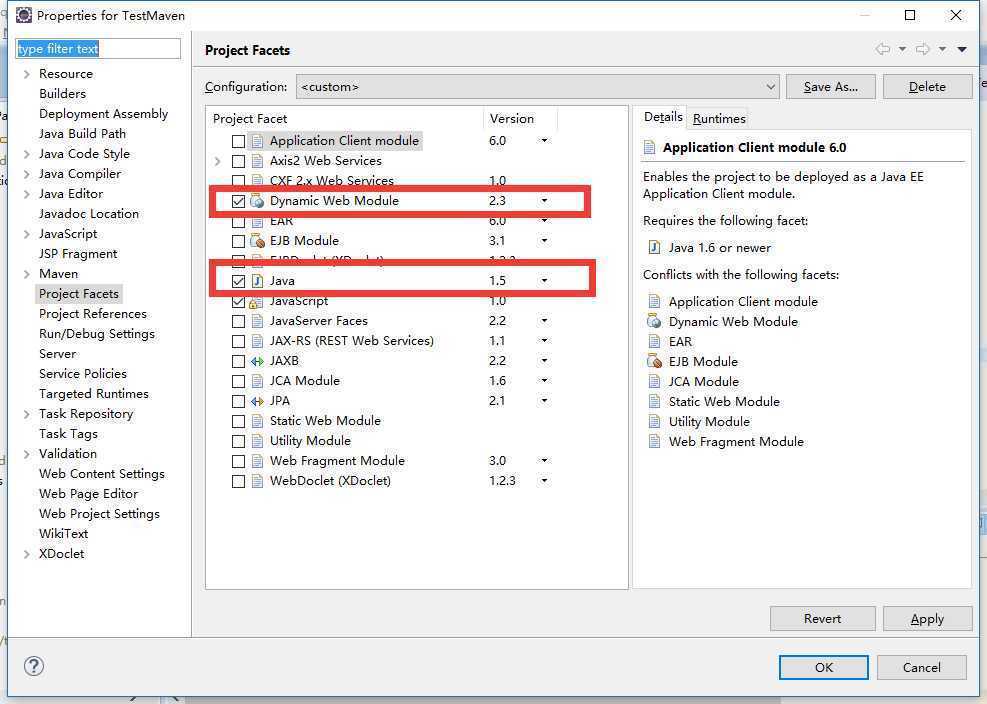Switch to the Runtimes tab
This screenshot has height=704, width=987.
(x=719, y=118)
